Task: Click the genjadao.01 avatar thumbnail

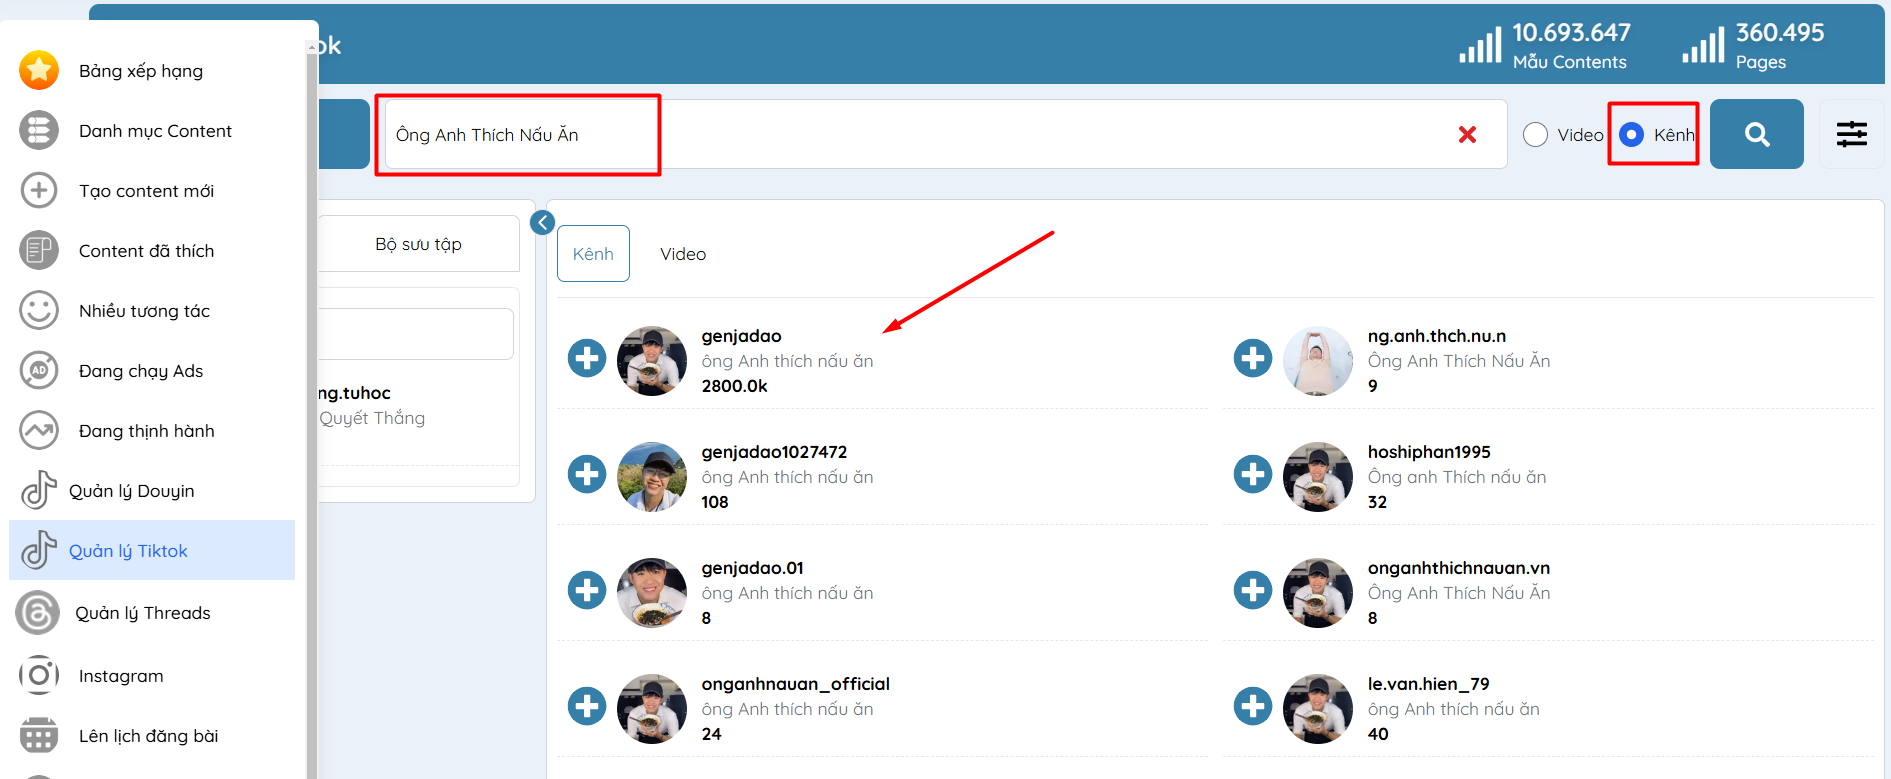Action: pyautogui.click(x=652, y=592)
